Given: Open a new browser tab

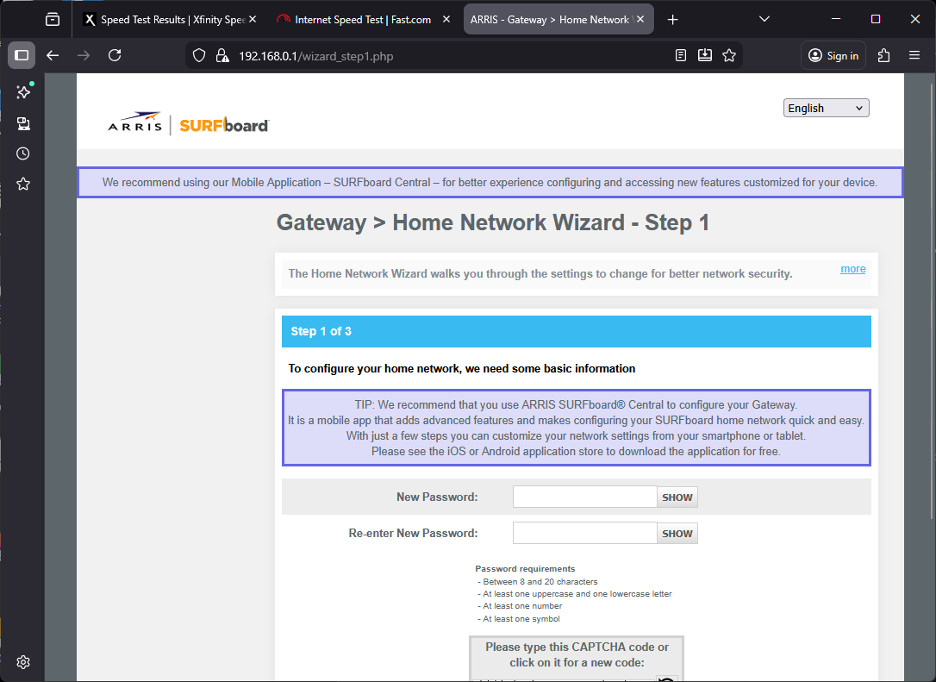Looking at the screenshot, I should point(673,20).
